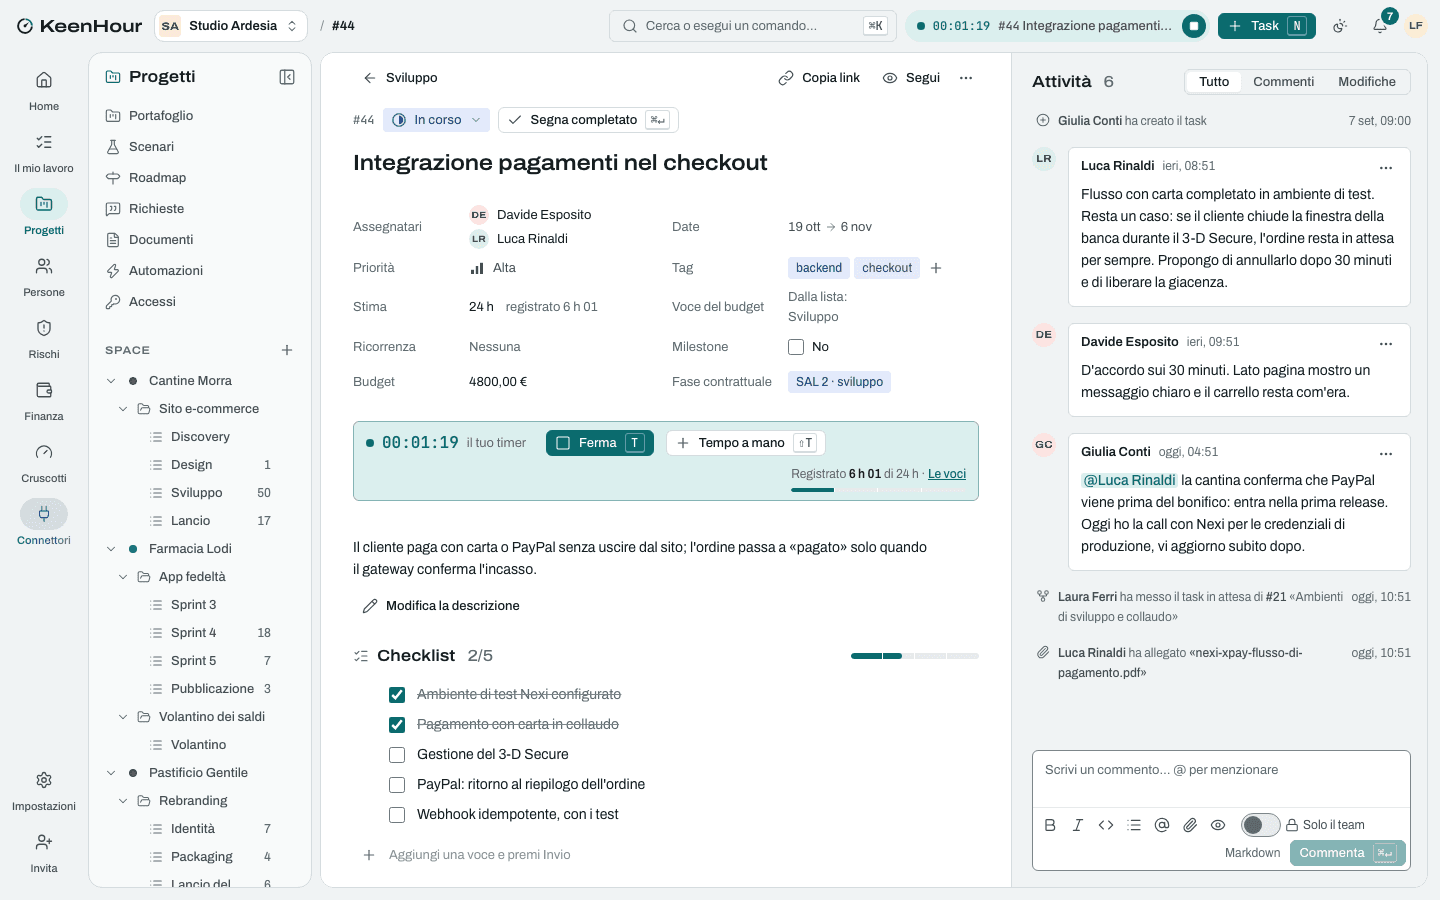Collapse the Rebranding folder
Image resolution: width=1440 pixels, height=900 pixels.
click(x=123, y=801)
